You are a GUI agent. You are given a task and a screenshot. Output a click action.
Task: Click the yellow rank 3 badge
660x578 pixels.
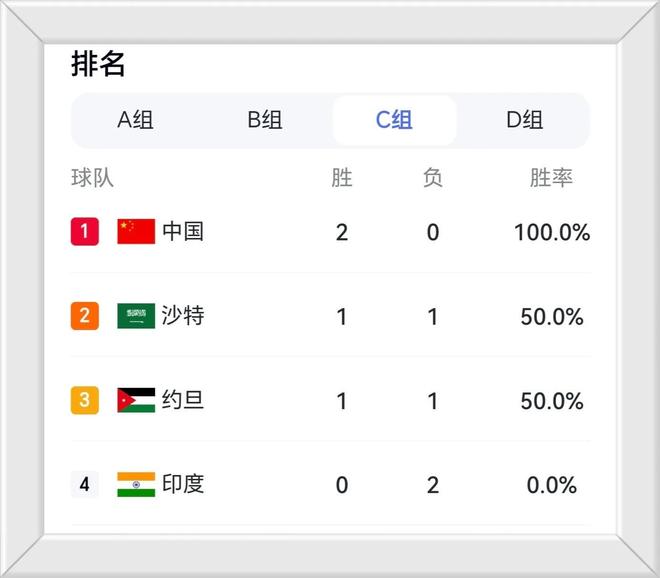(x=85, y=400)
